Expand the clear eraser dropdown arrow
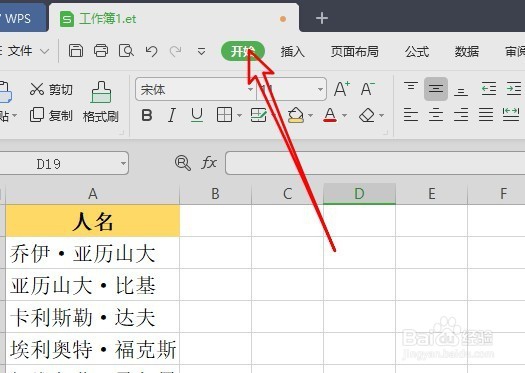525x373 pixels. (x=381, y=116)
